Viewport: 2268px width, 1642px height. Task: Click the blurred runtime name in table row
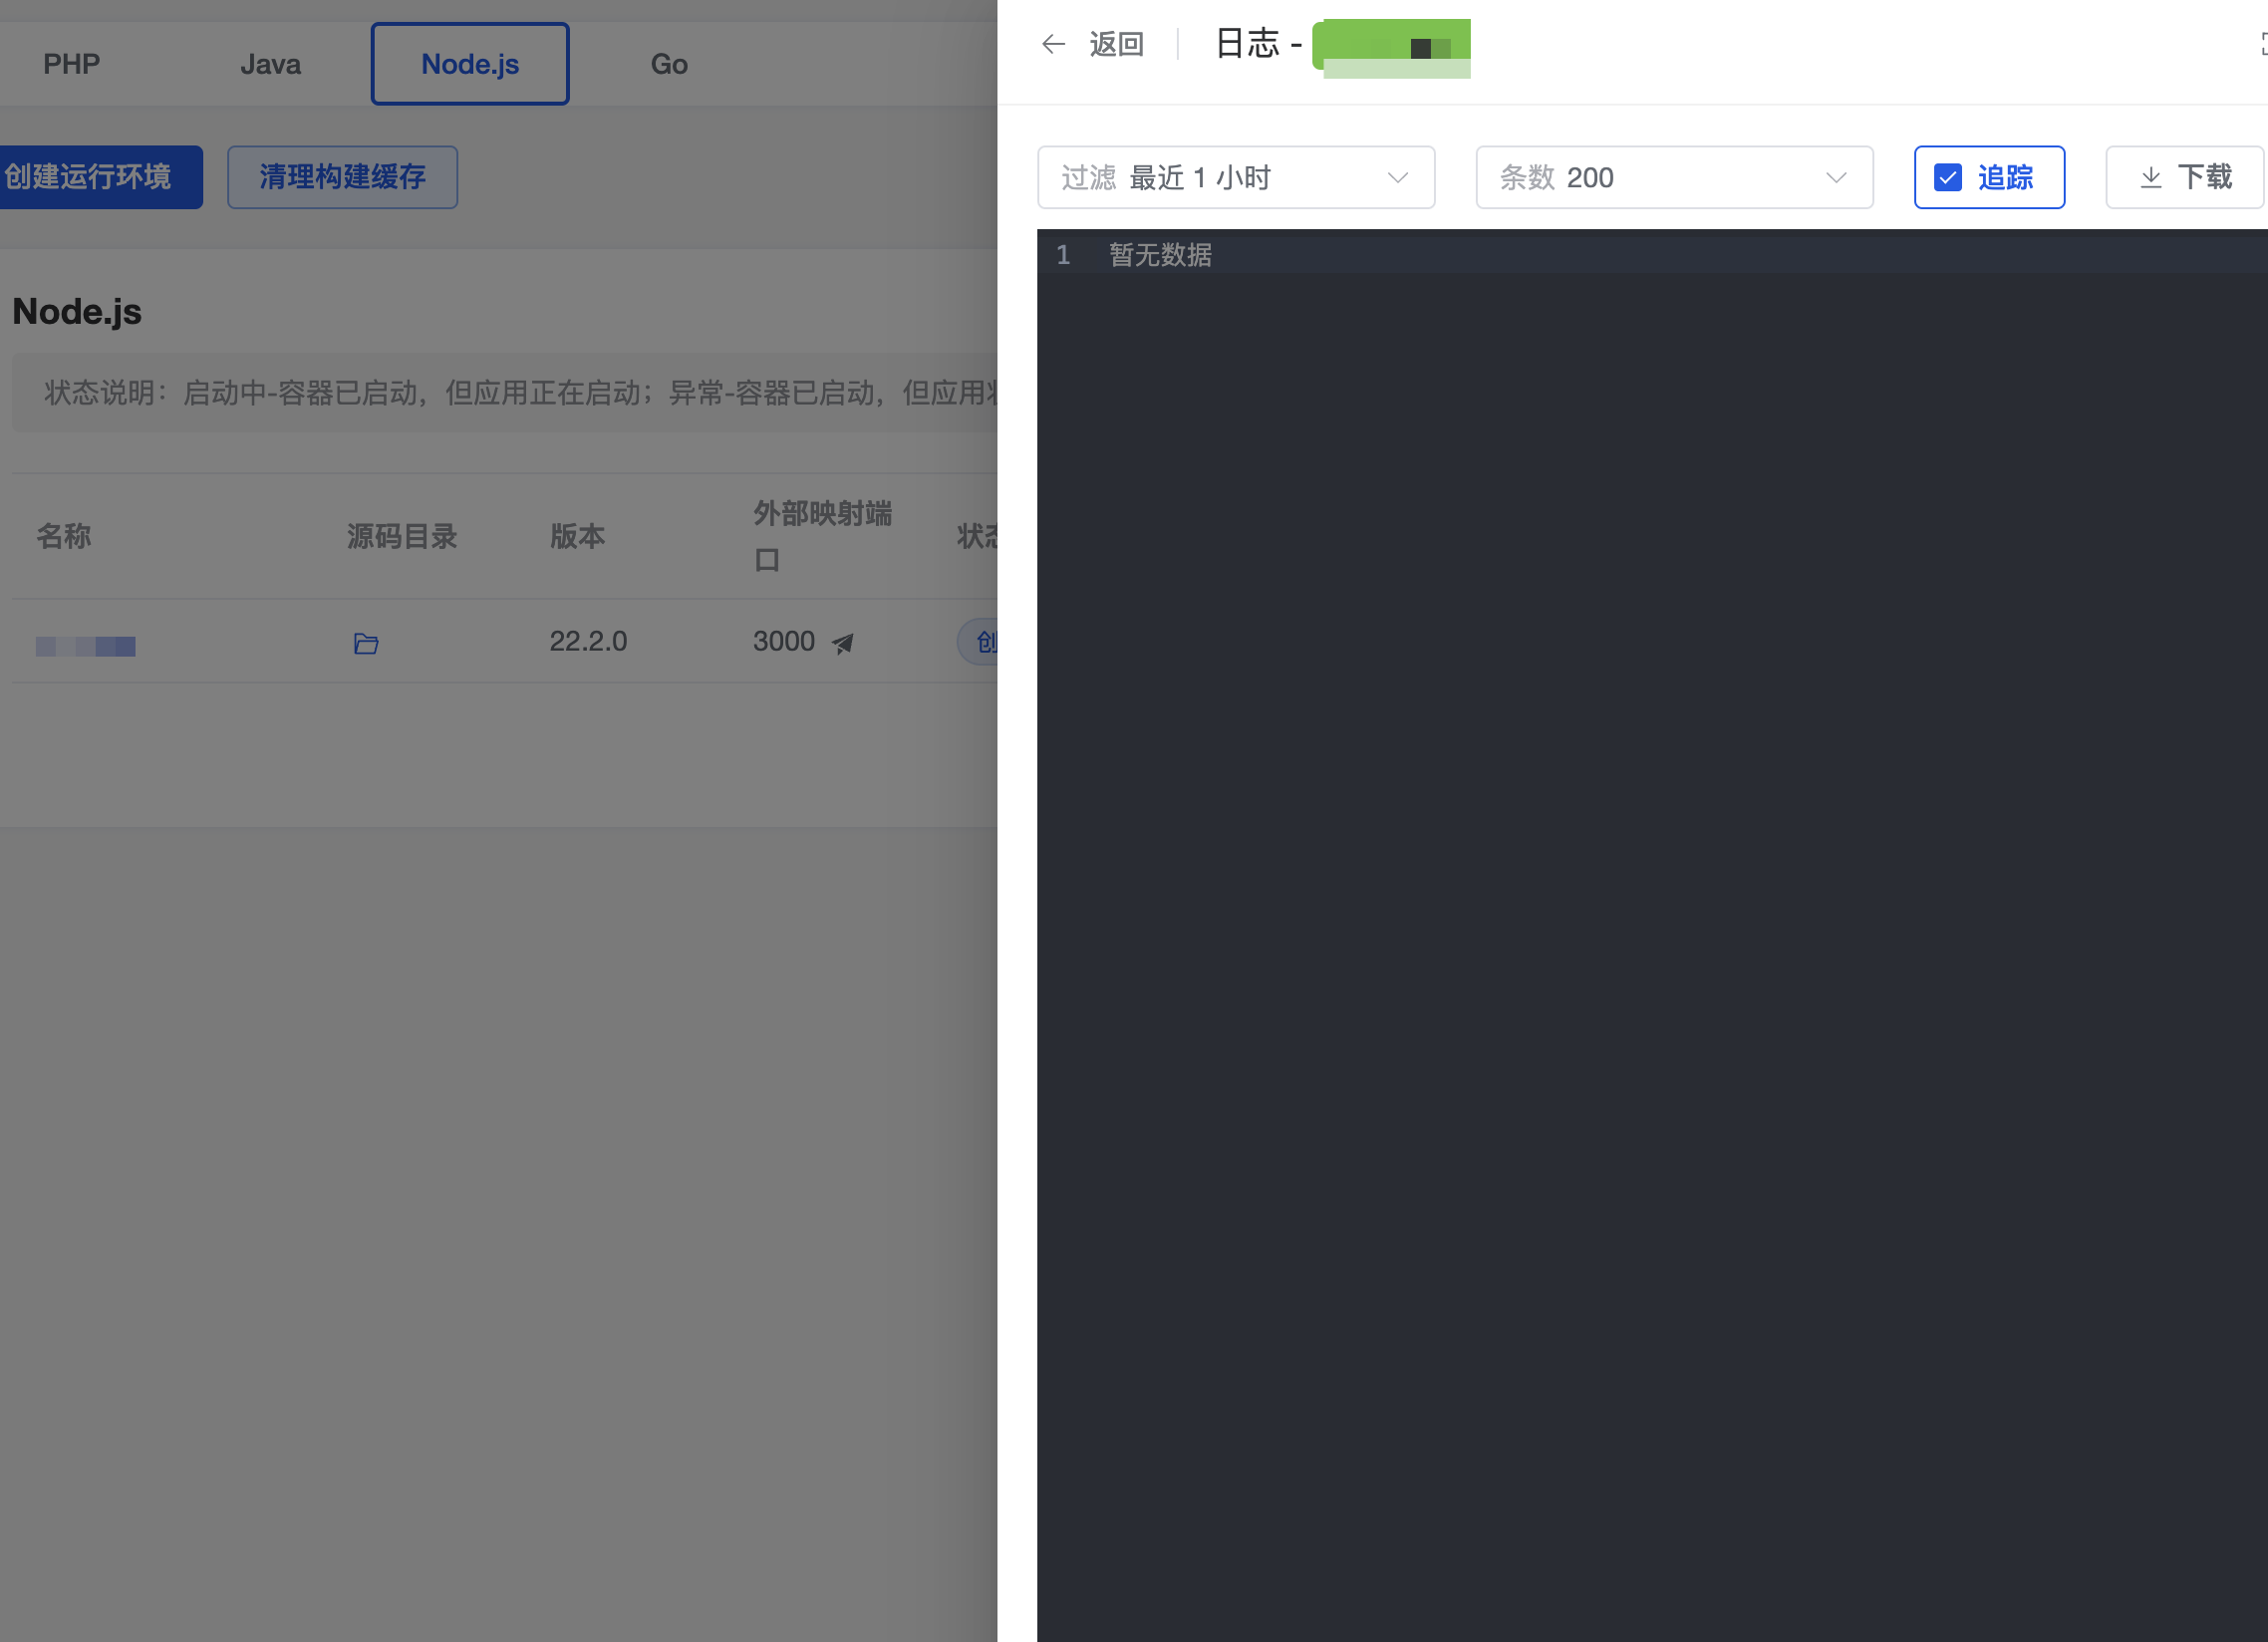[x=86, y=646]
